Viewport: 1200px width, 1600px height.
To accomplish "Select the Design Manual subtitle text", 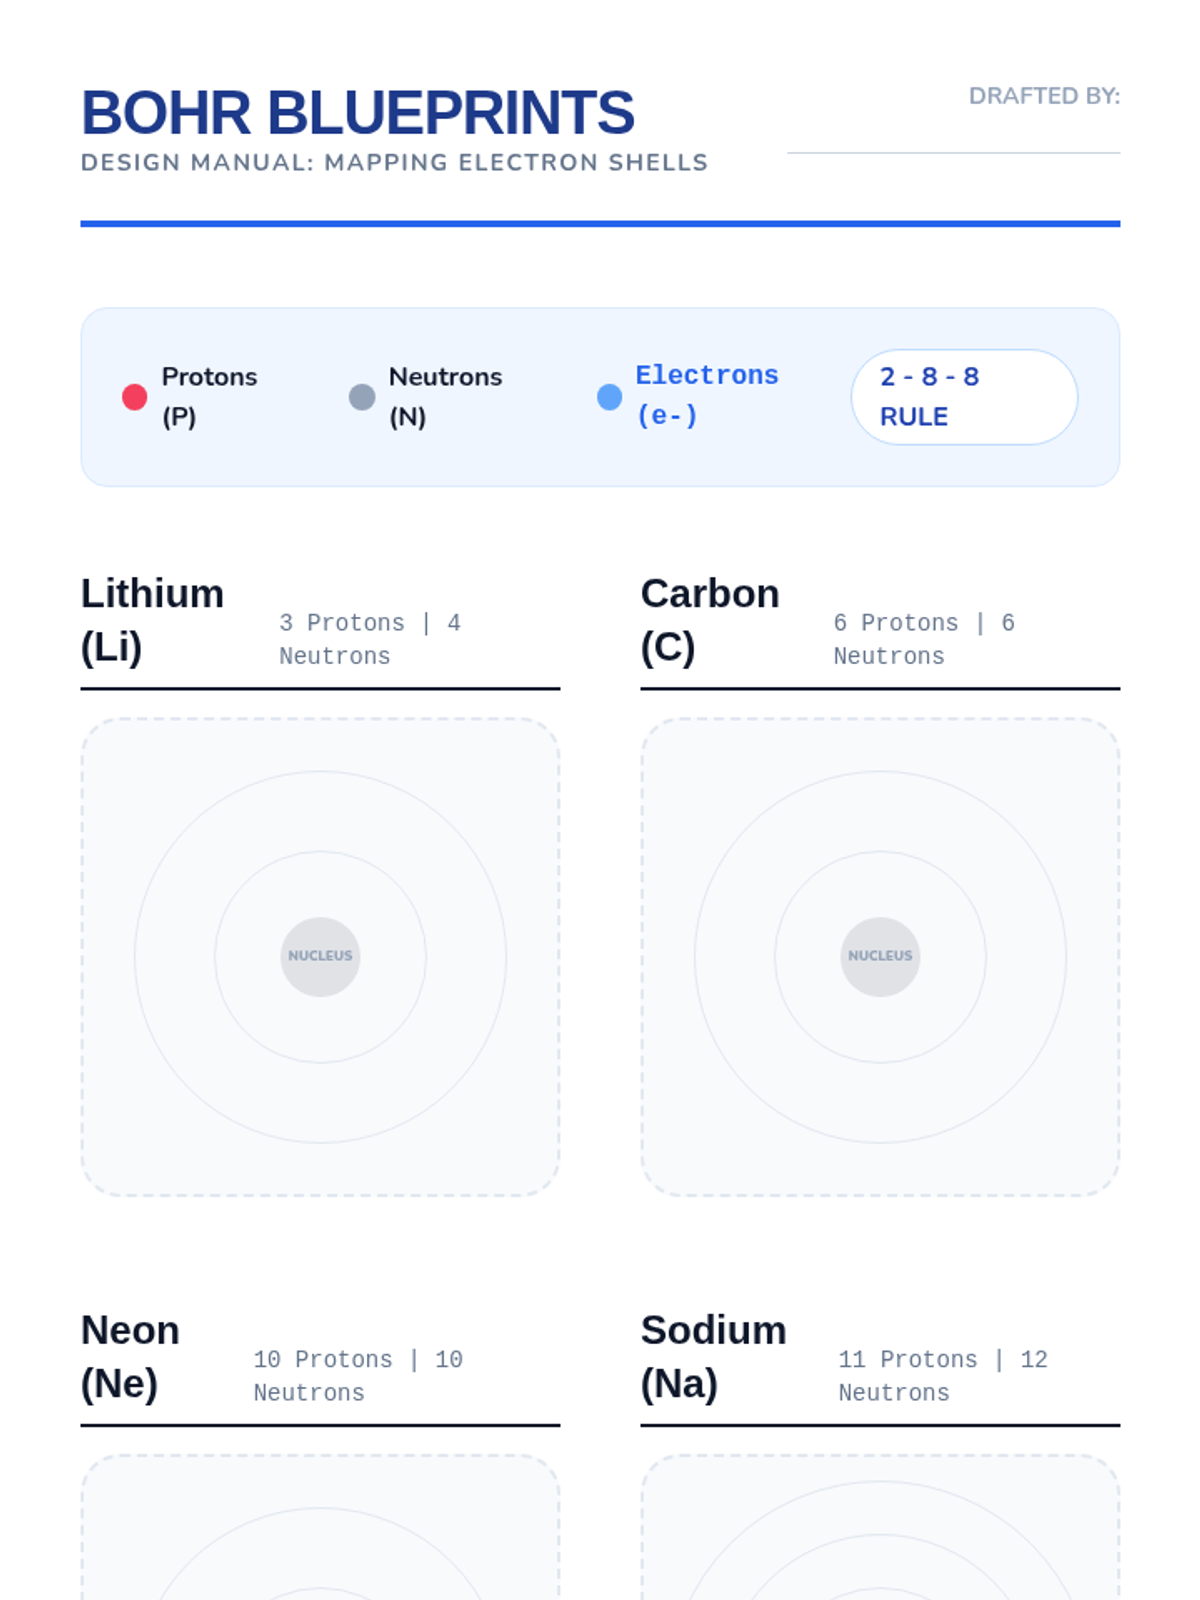I will pyautogui.click(x=394, y=163).
